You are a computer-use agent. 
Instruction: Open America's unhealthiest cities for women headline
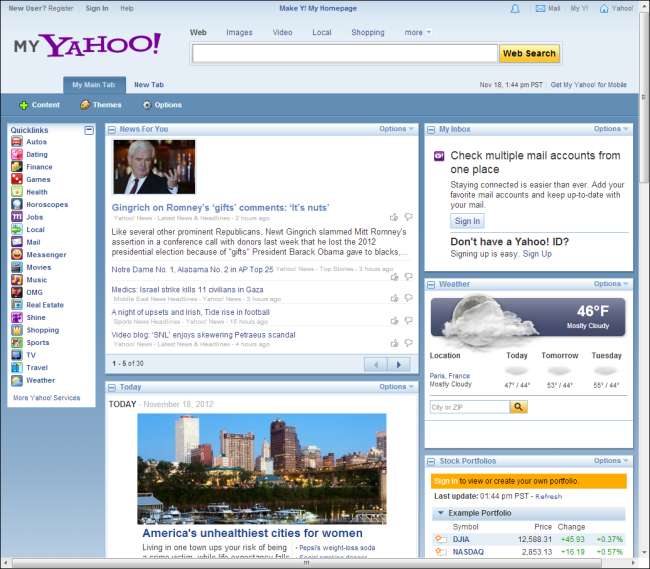[252, 533]
